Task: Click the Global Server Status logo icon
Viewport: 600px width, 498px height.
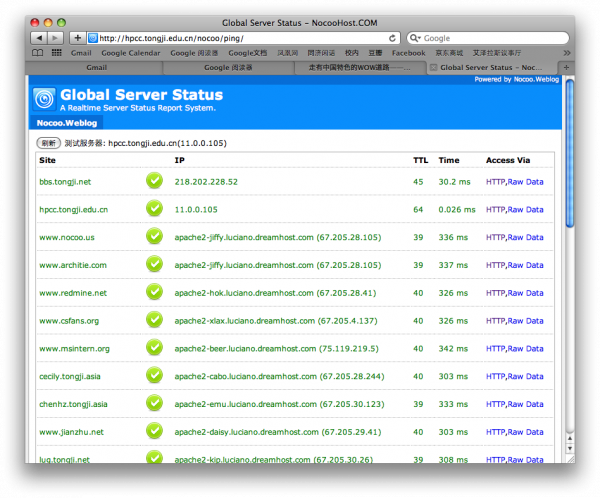Action: (x=44, y=97)
